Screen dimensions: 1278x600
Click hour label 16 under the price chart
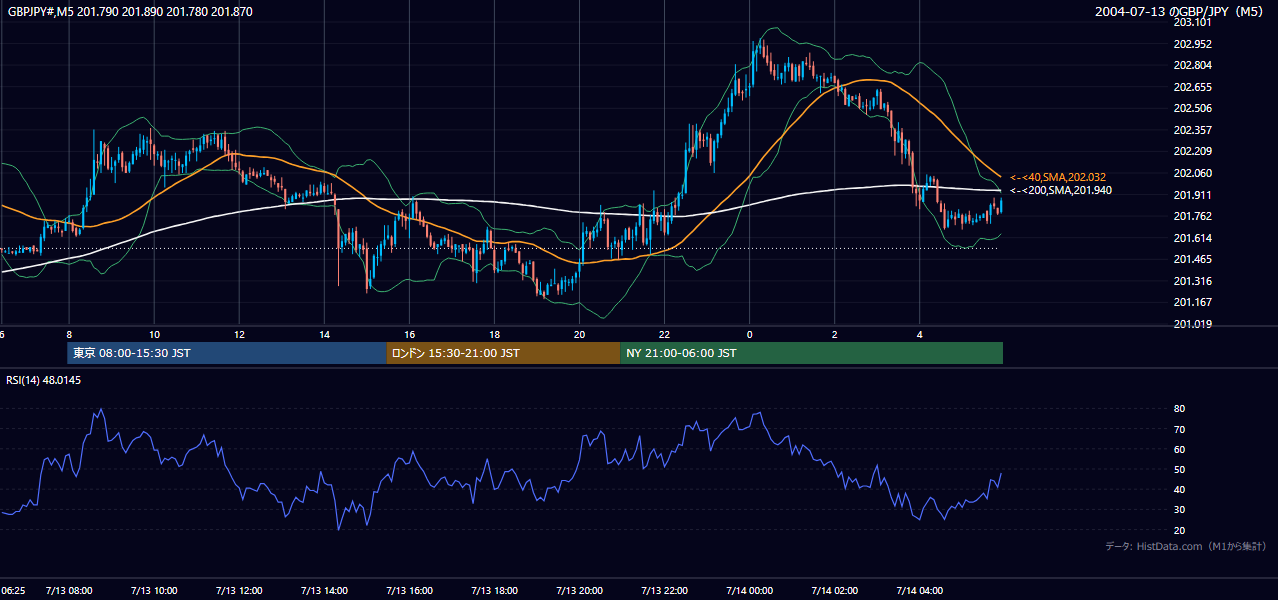tap(409, 334)
